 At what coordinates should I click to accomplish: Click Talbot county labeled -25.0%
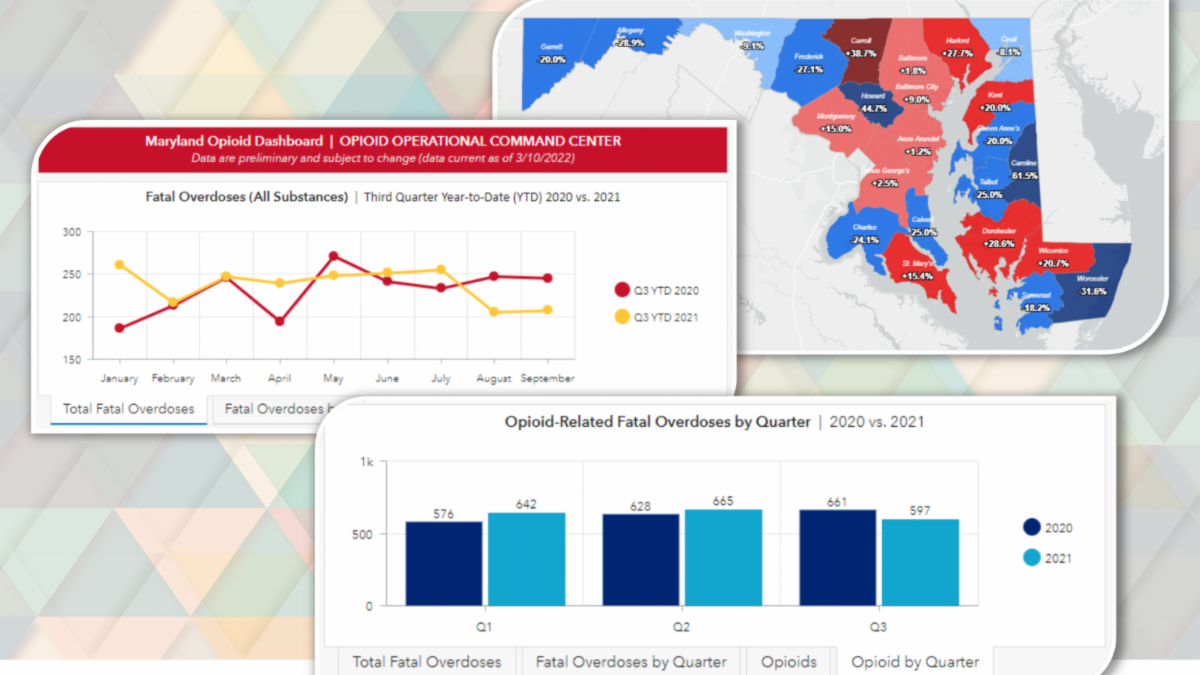pos(988,190)
